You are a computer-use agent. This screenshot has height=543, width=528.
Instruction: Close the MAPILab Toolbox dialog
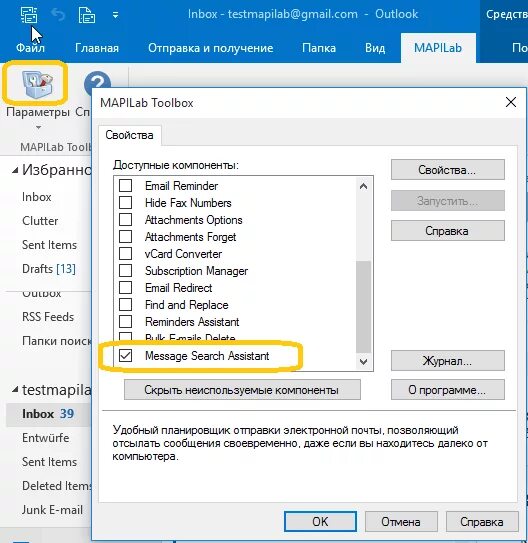511,102
